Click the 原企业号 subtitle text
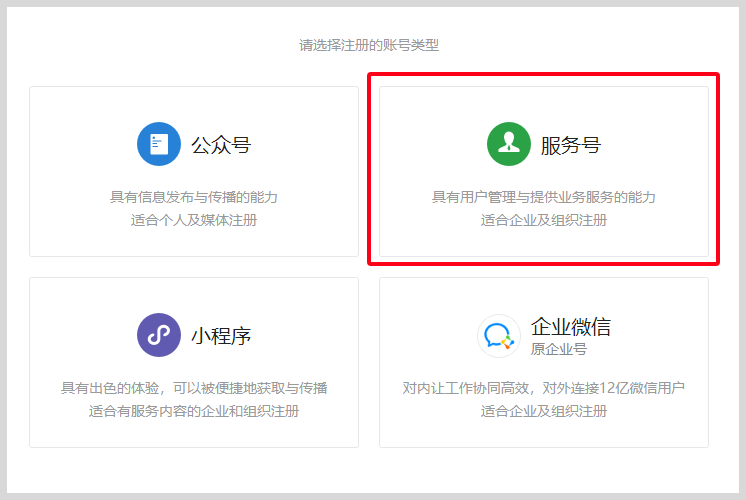 [559, 349]
